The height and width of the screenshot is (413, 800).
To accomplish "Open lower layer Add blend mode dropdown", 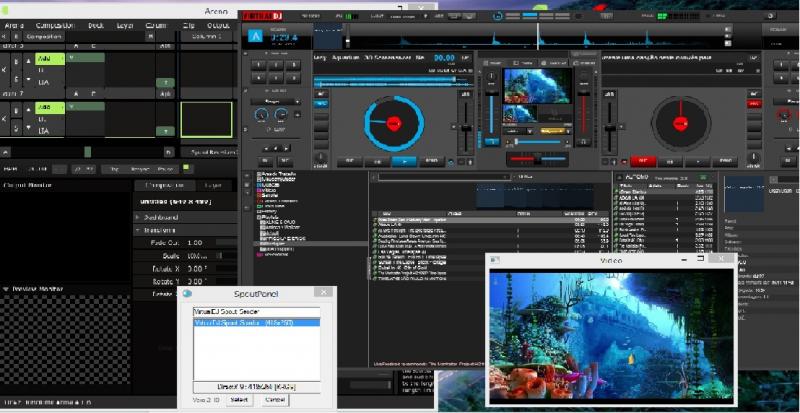I will click(50, 108).
